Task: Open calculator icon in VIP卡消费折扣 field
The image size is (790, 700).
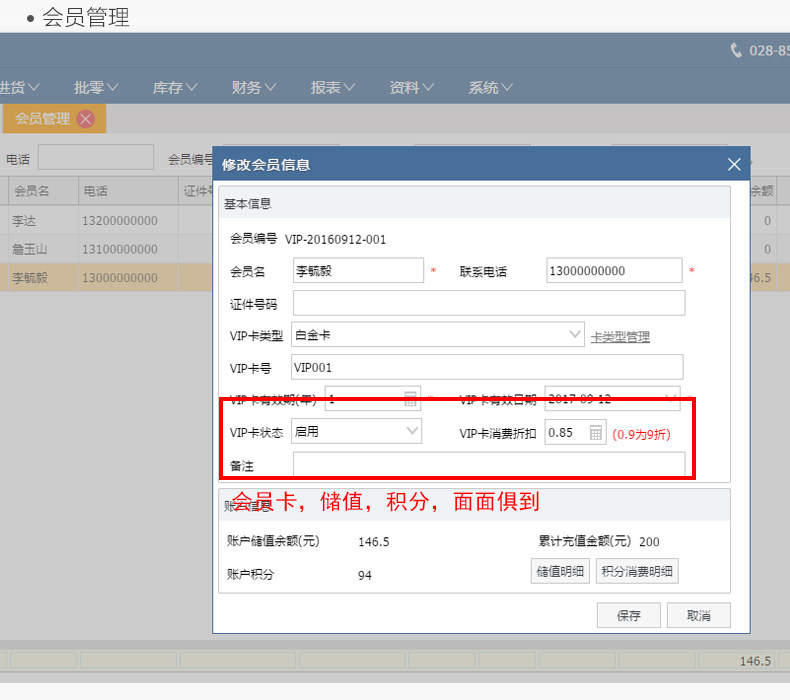Action: click(x=596, y=433)
